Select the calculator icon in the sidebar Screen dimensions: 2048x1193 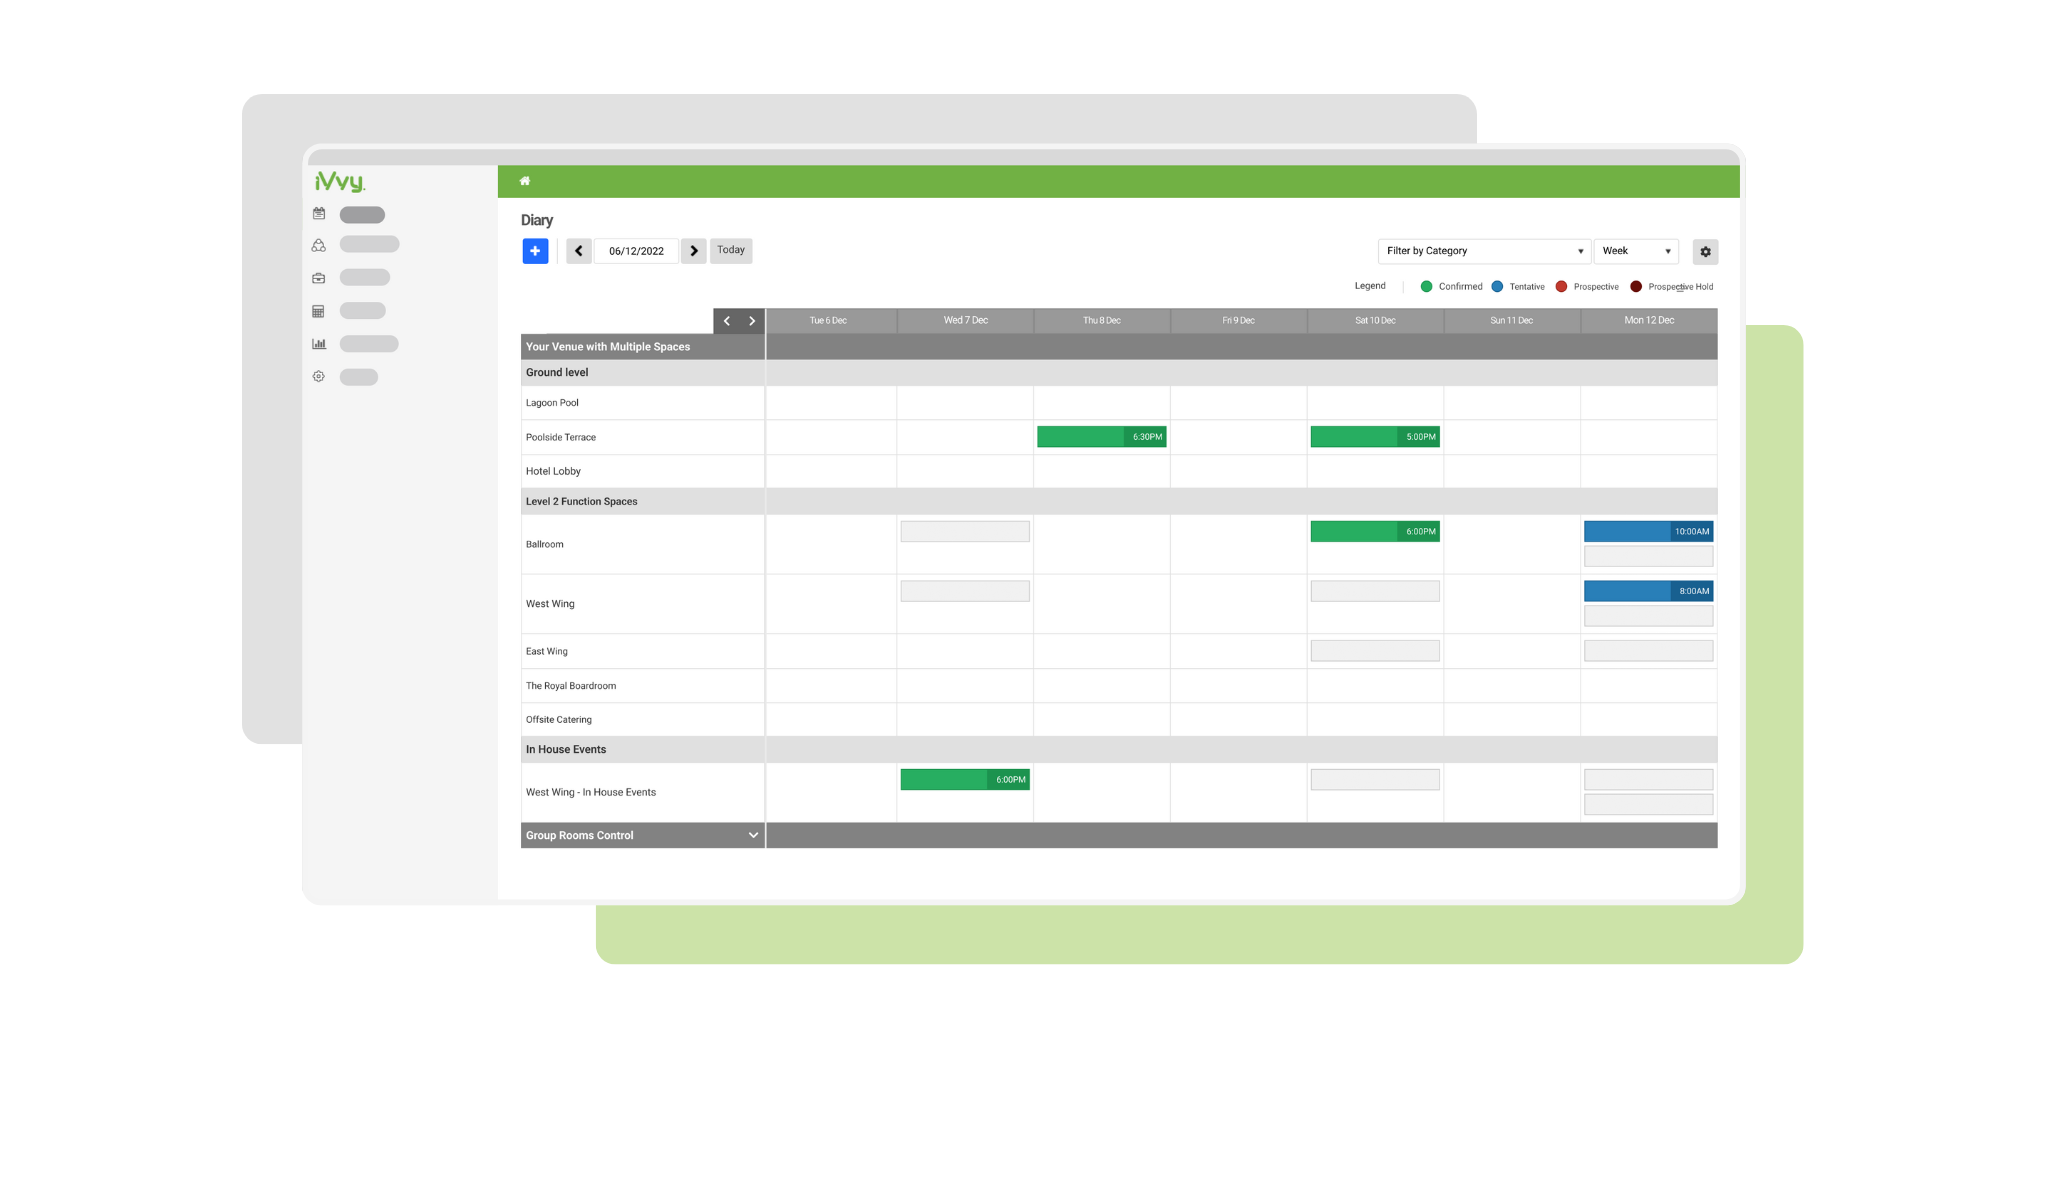point(318,310)
